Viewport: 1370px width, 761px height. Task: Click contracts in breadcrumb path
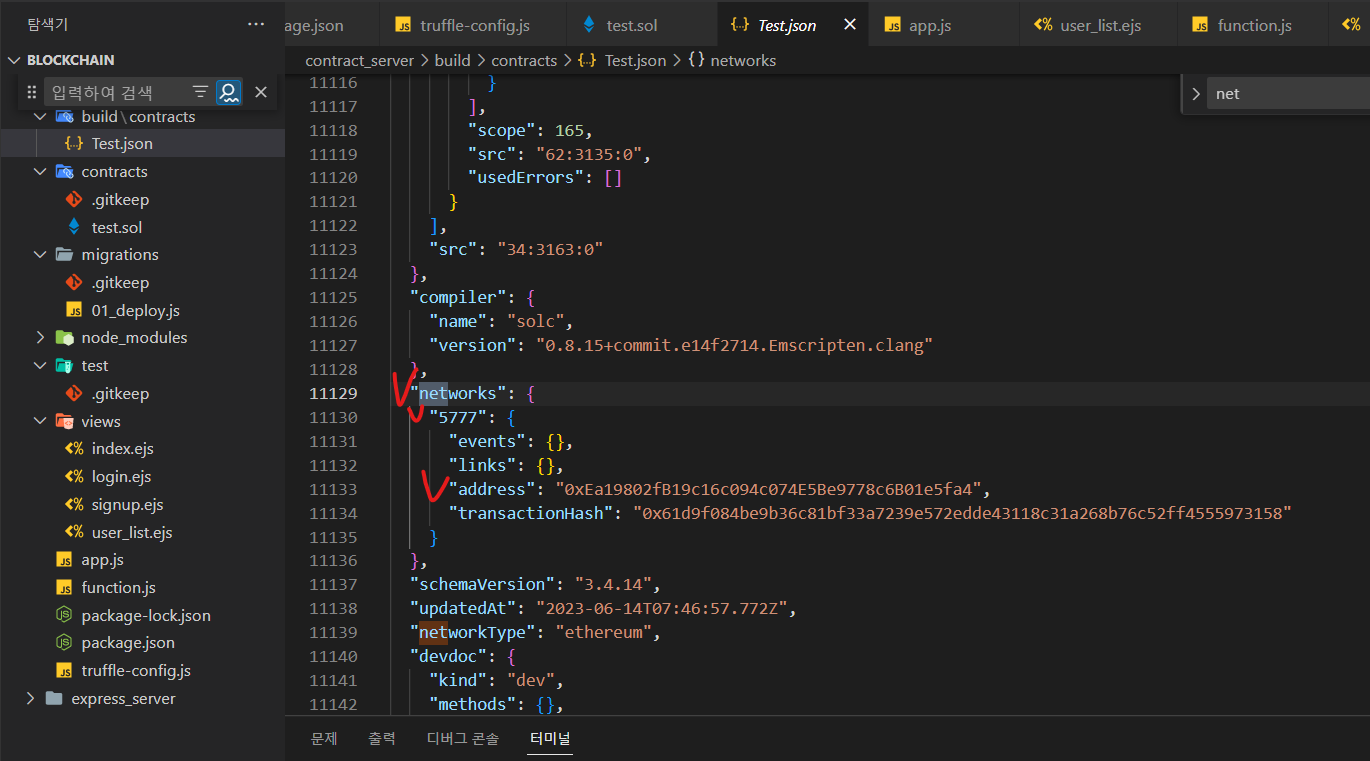click(x=524, y=60)
